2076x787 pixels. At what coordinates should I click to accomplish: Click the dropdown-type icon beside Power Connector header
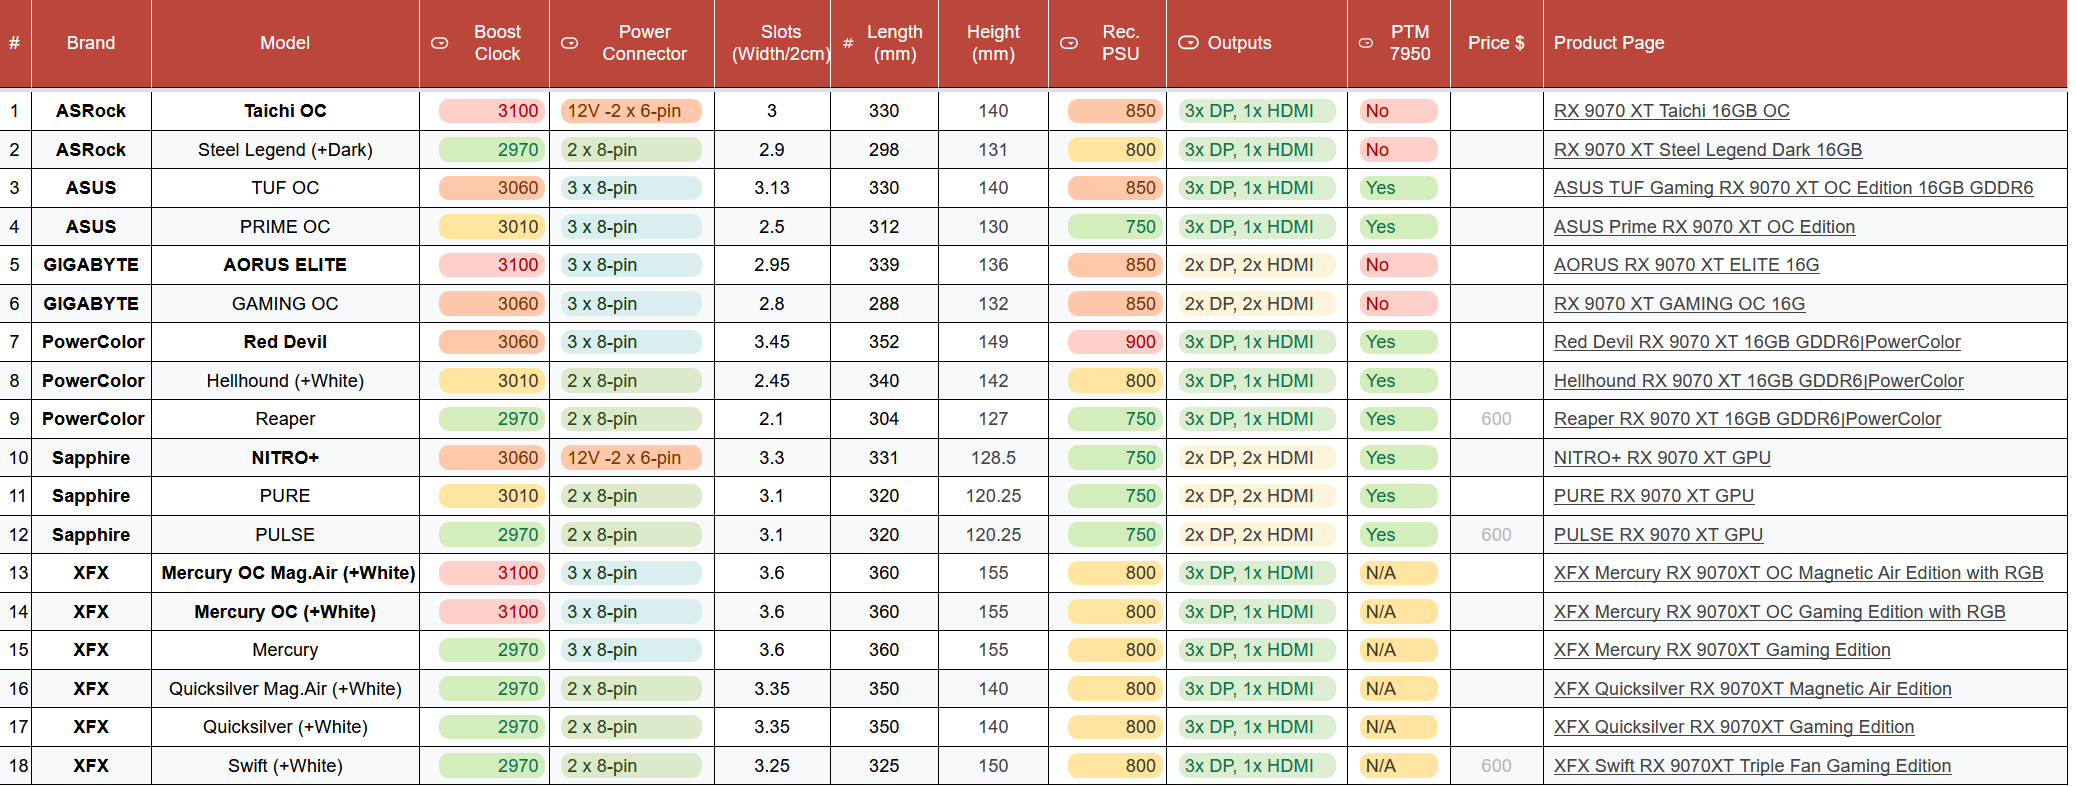569,43
